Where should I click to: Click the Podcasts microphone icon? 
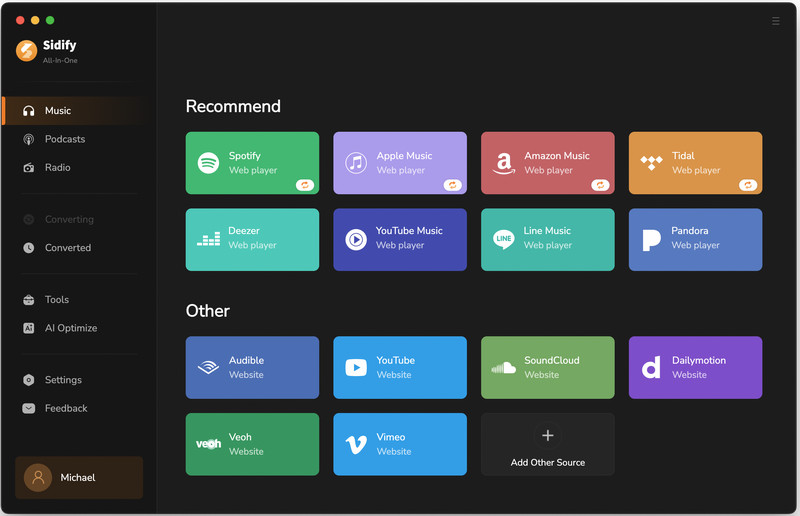click(x=29, y=139)
